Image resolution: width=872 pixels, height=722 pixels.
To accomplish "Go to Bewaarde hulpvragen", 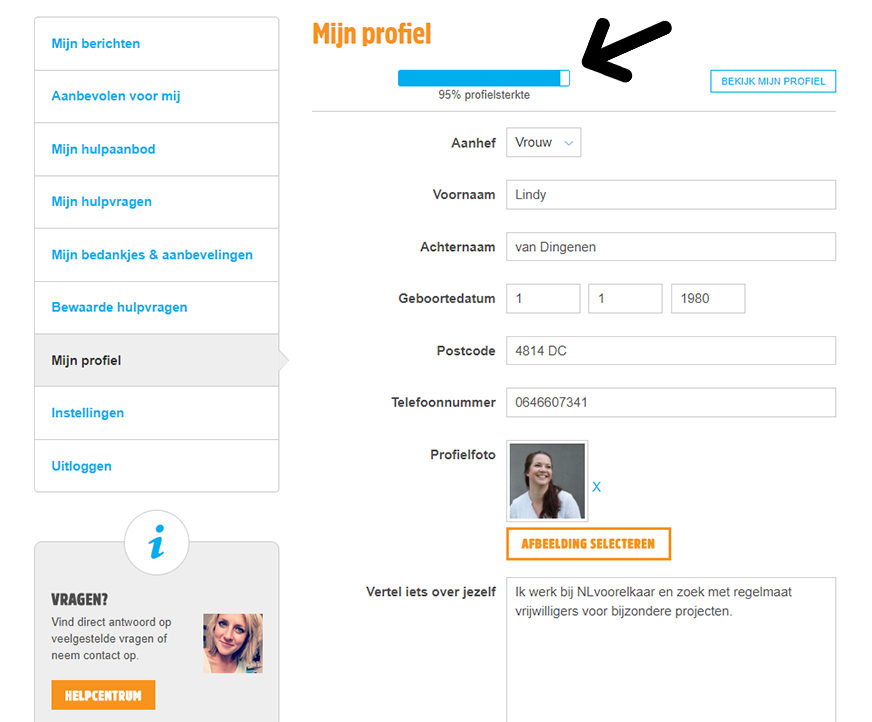I will point(120,307).
